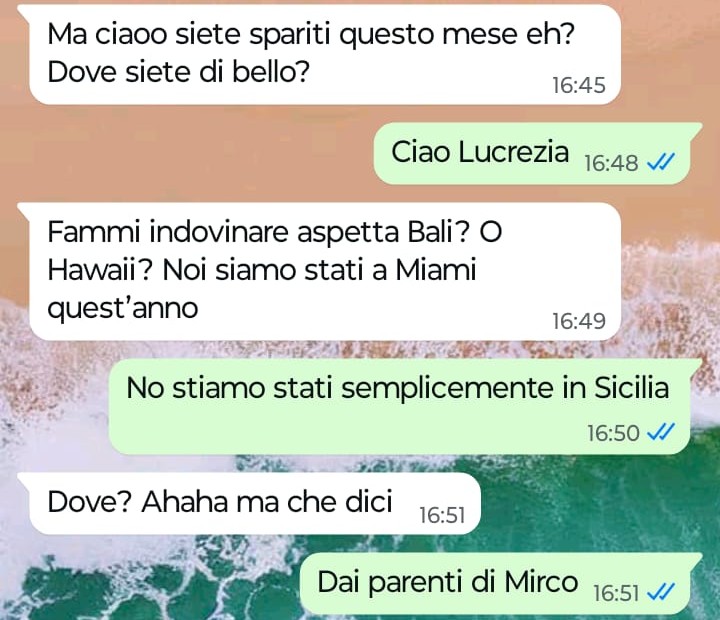Tap blue ticks on "Dai parenti di Mirco"

tap(661, 592)
